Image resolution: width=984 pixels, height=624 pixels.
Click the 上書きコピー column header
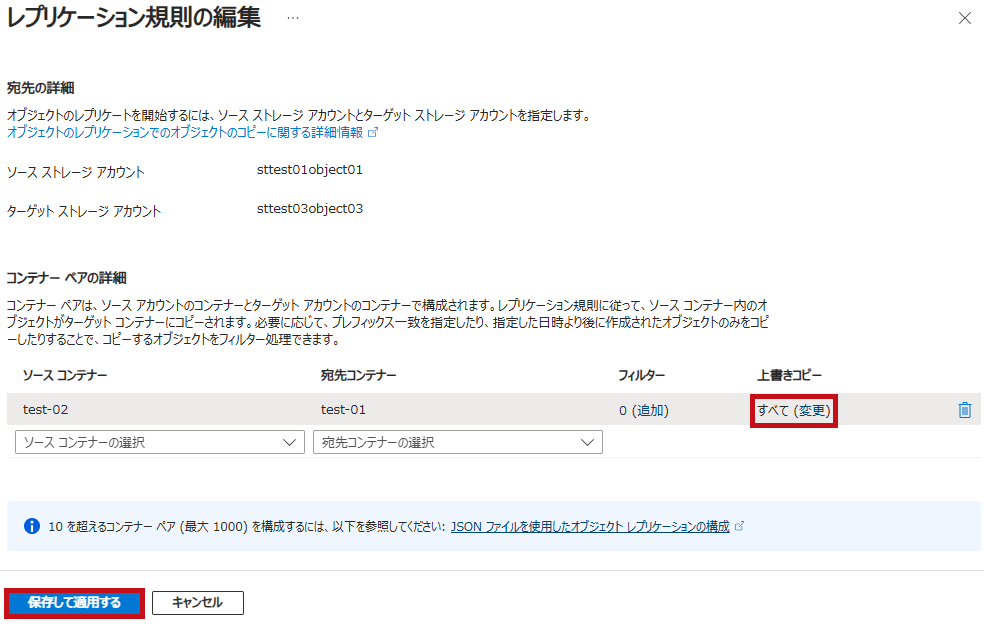(x=789, y=375)
